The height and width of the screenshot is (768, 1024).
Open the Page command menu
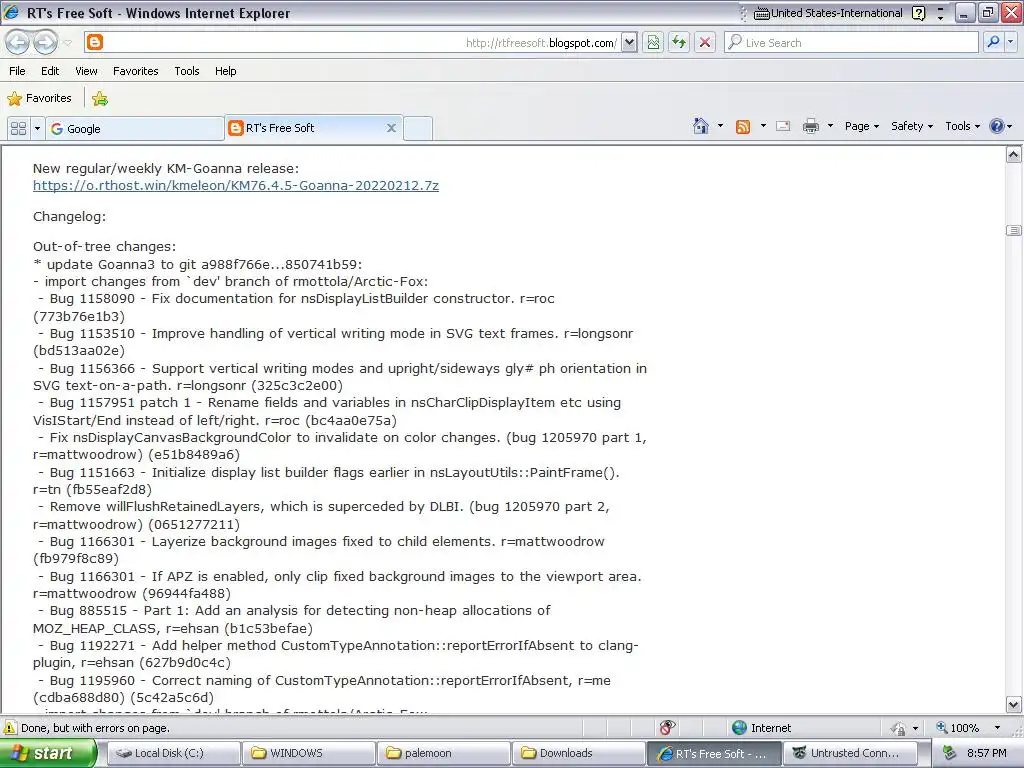(x=862, y=126)
